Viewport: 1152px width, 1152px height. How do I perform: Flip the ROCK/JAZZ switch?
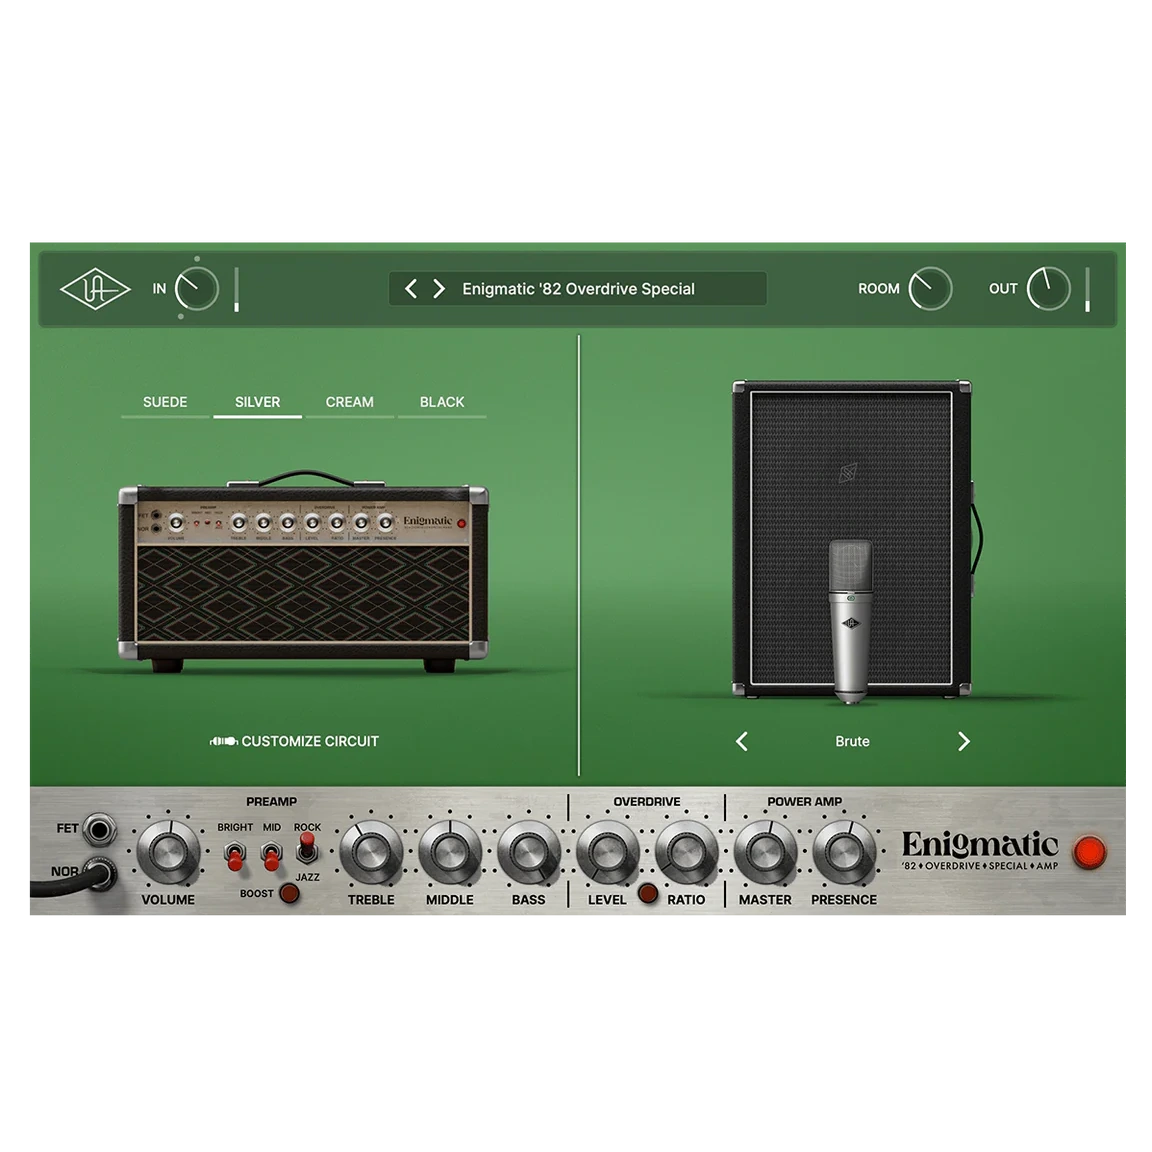[307, 848]
